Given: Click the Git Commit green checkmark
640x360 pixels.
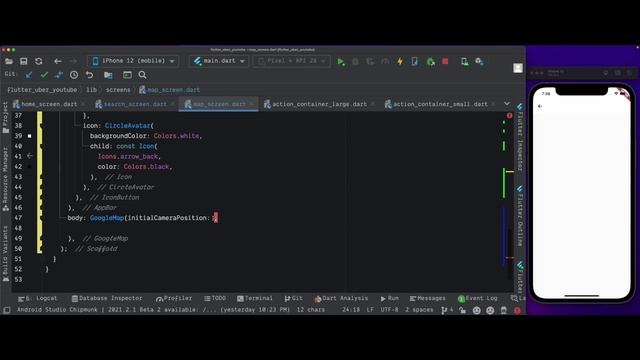Looking at the screenshot, I should click(x=44, y=75).
